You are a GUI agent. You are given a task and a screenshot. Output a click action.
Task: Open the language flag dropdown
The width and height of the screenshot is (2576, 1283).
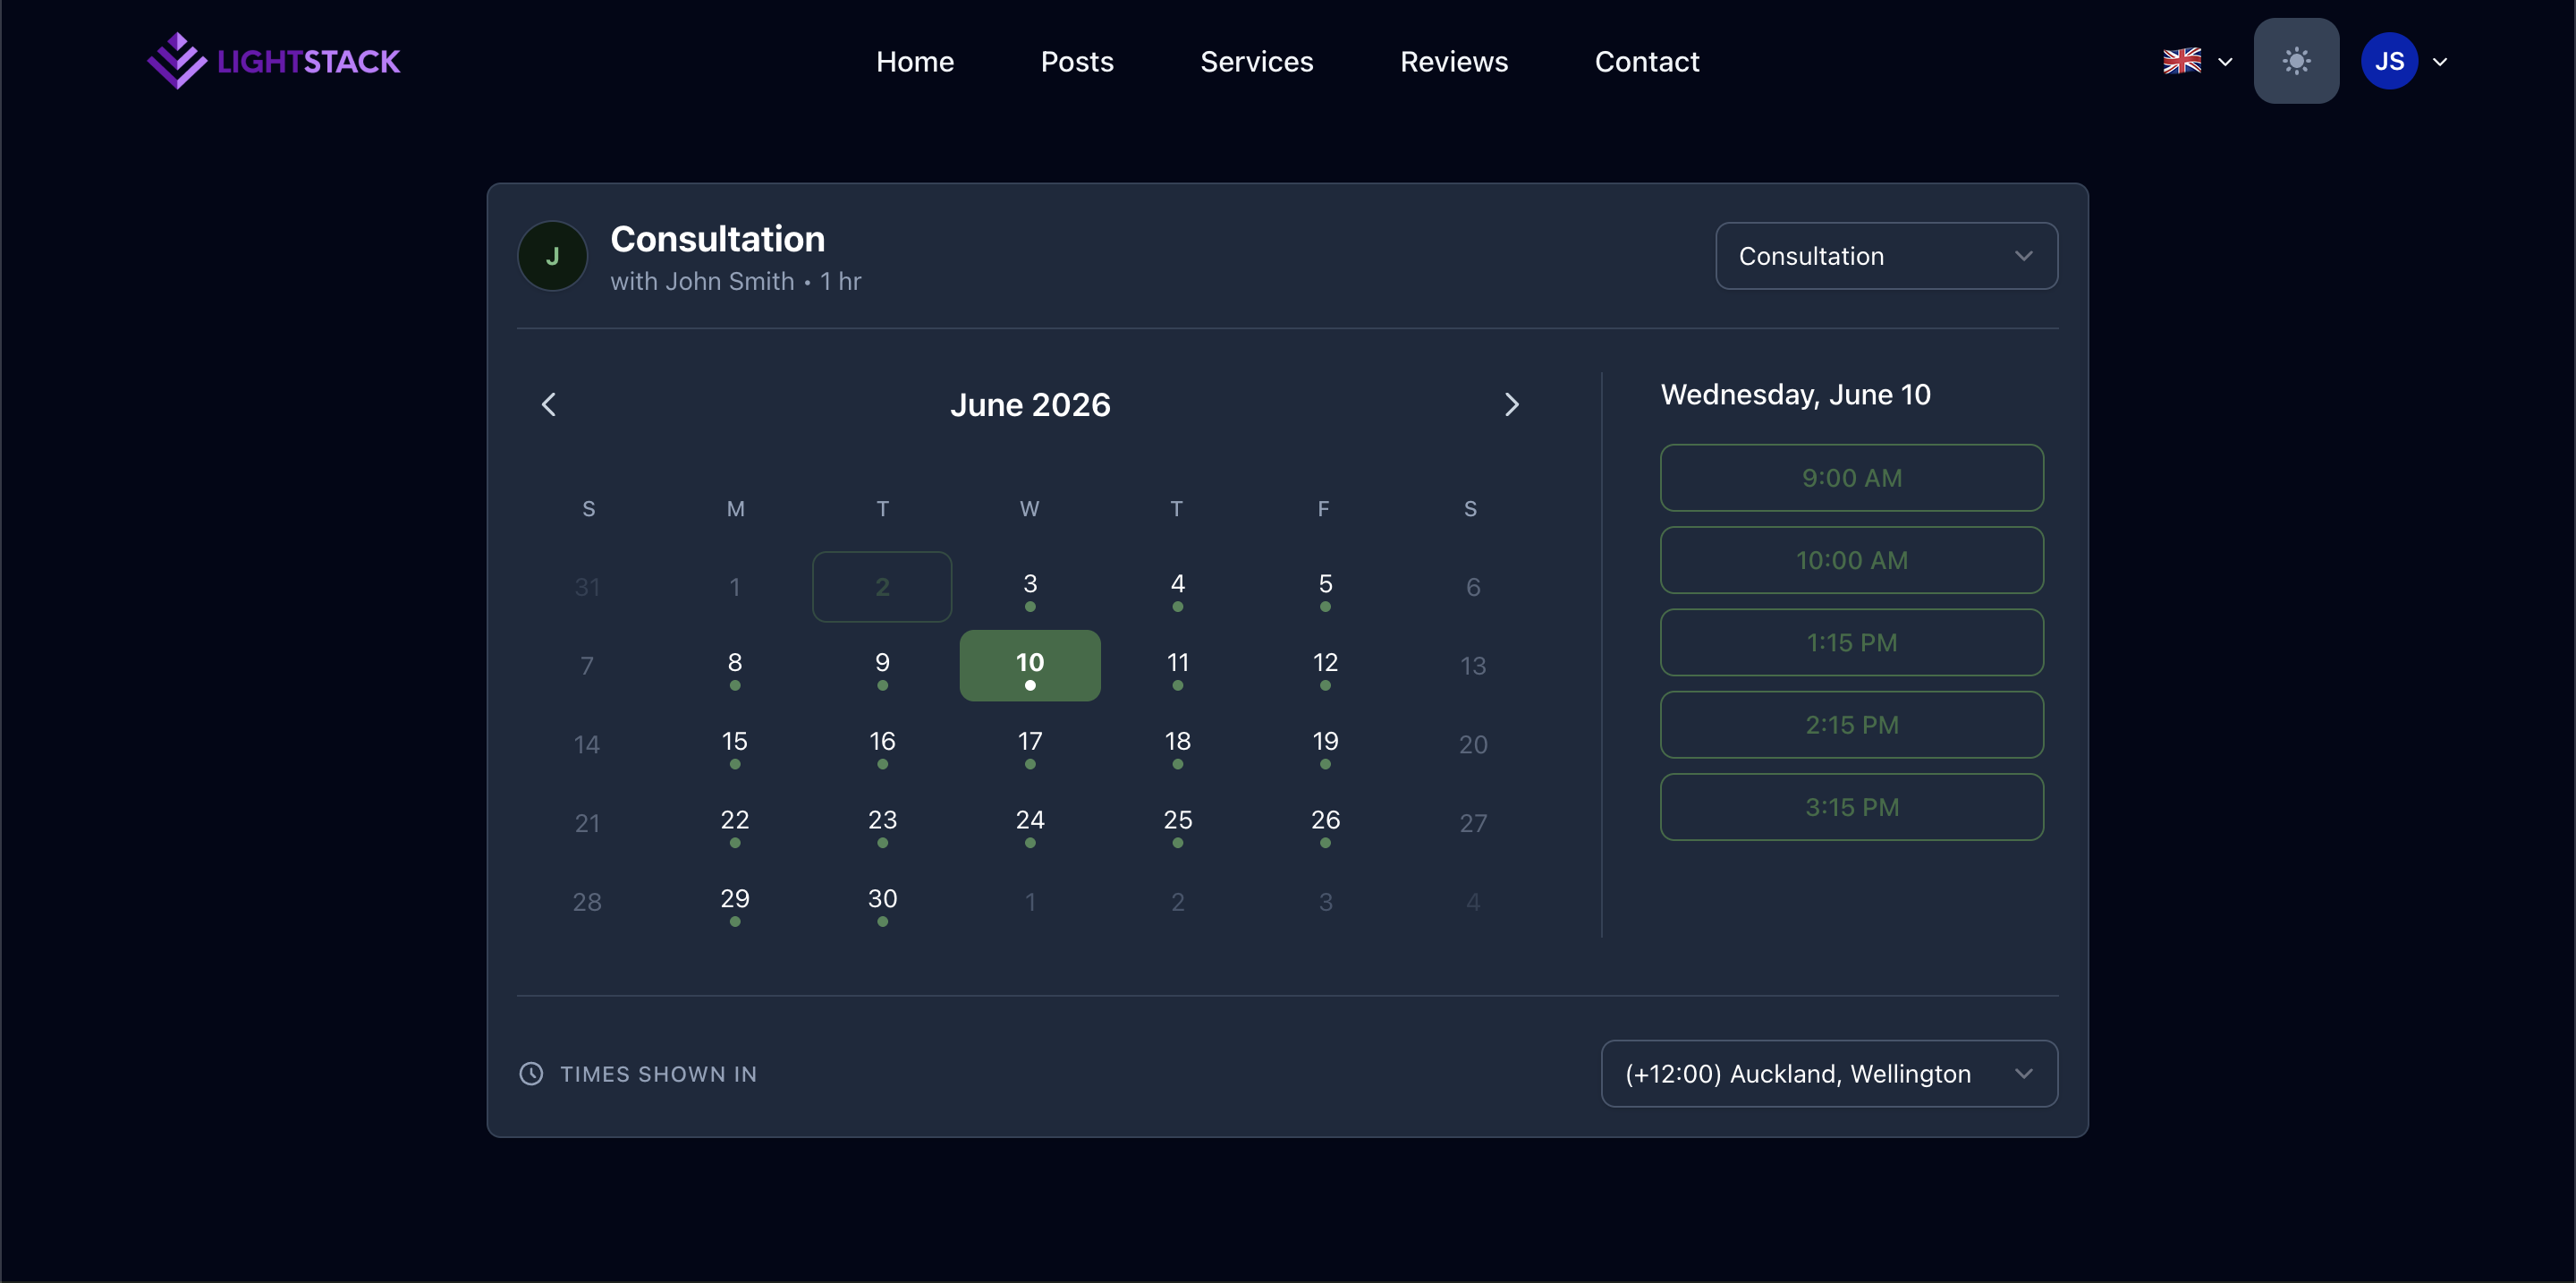[2197, 61]
